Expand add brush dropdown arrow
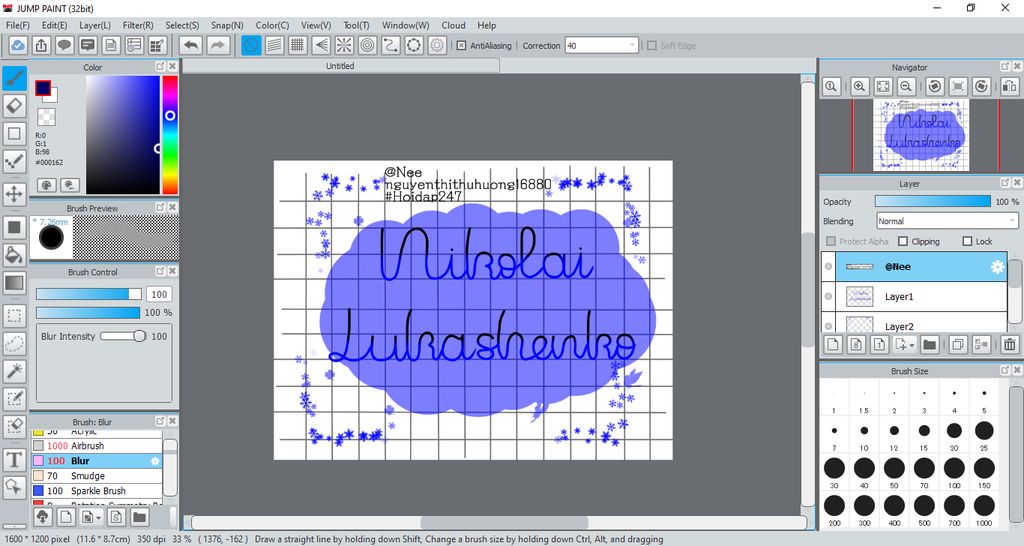The image size is (1024, 546). click(99, 518)
